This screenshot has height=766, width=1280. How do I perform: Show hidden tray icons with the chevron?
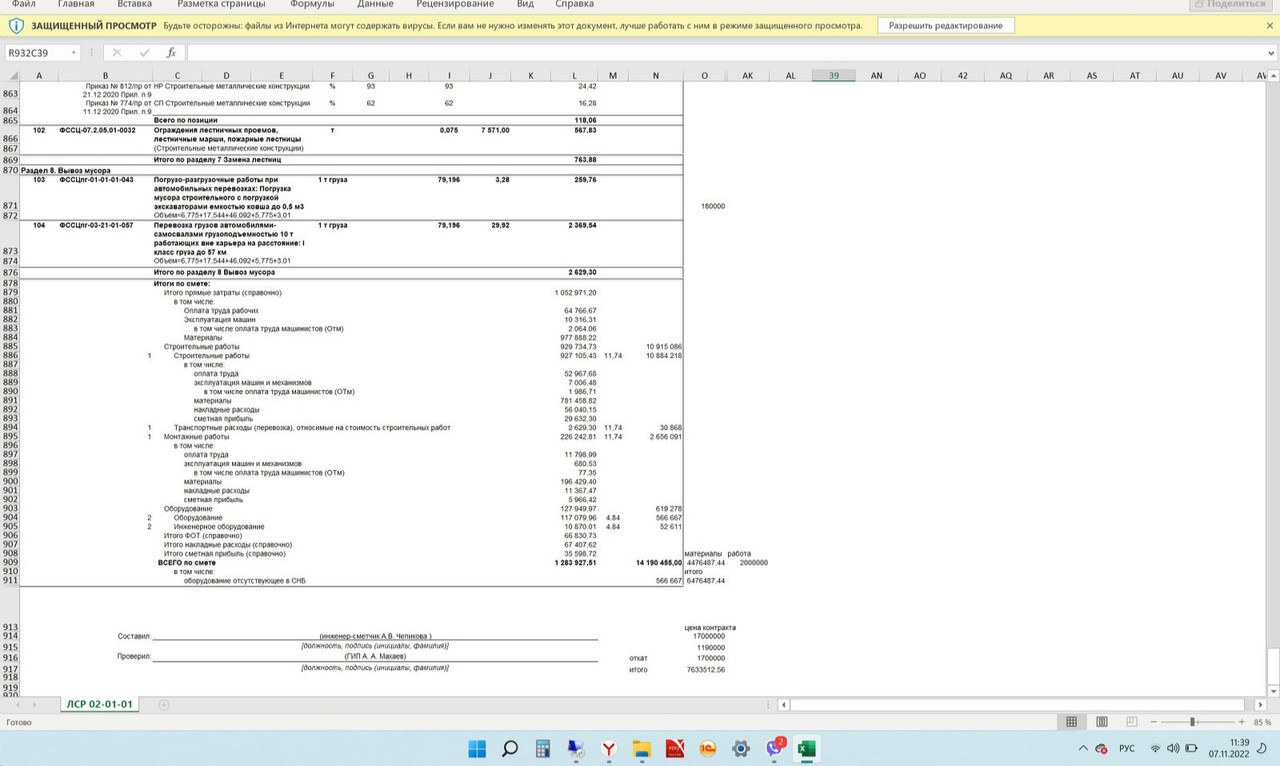pos(1083,748)
